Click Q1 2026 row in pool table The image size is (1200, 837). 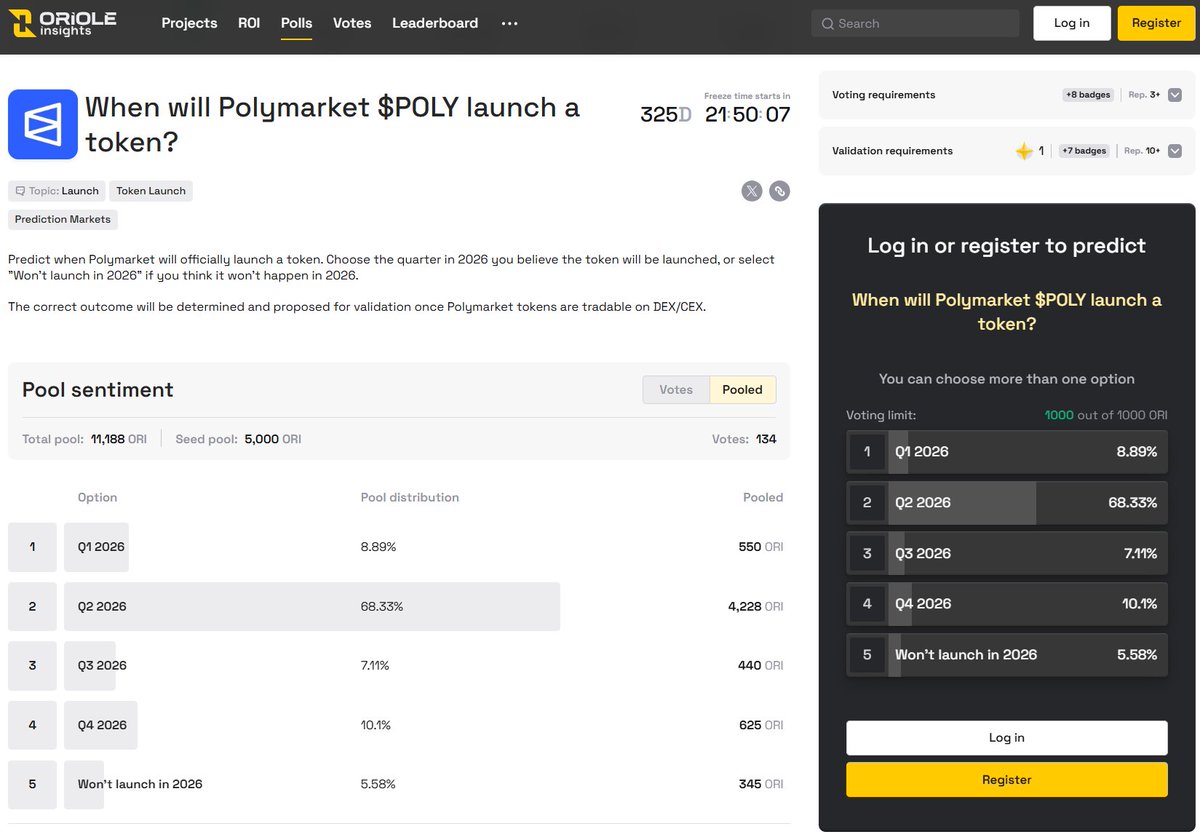tap(398, 547)
